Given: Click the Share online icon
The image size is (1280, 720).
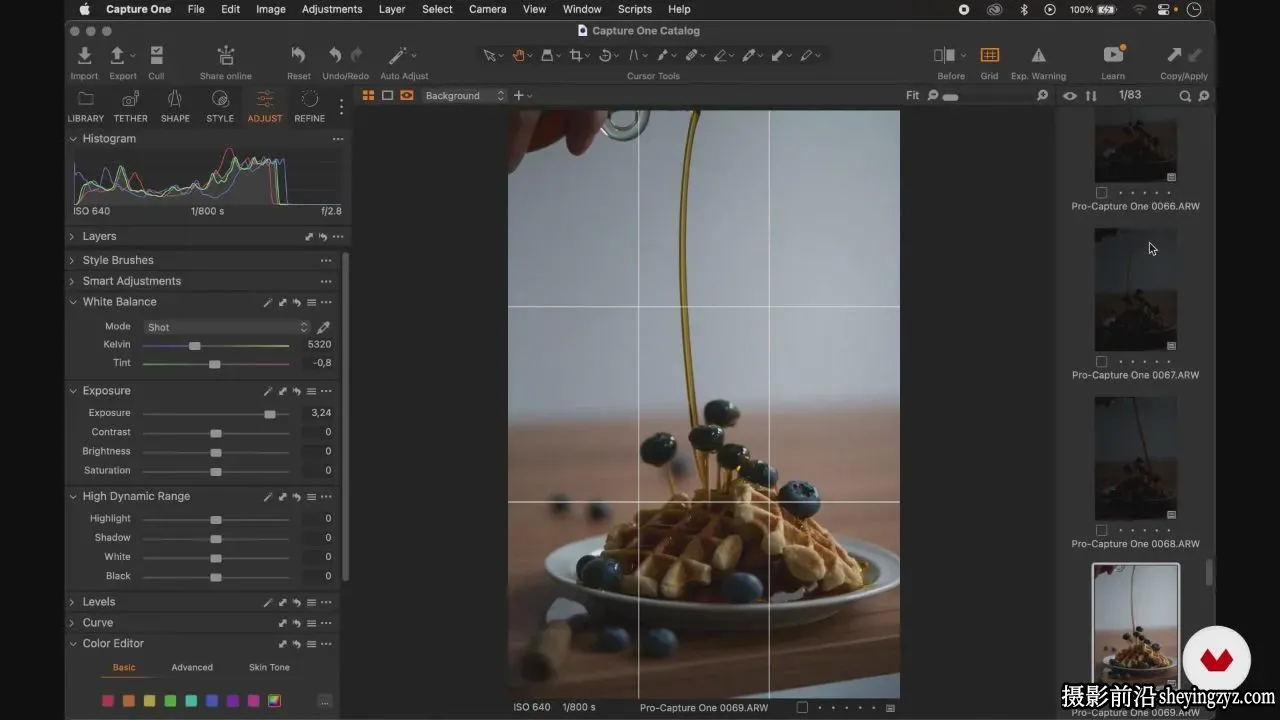Looking at the screenshot, I should (x=226, y=56).
